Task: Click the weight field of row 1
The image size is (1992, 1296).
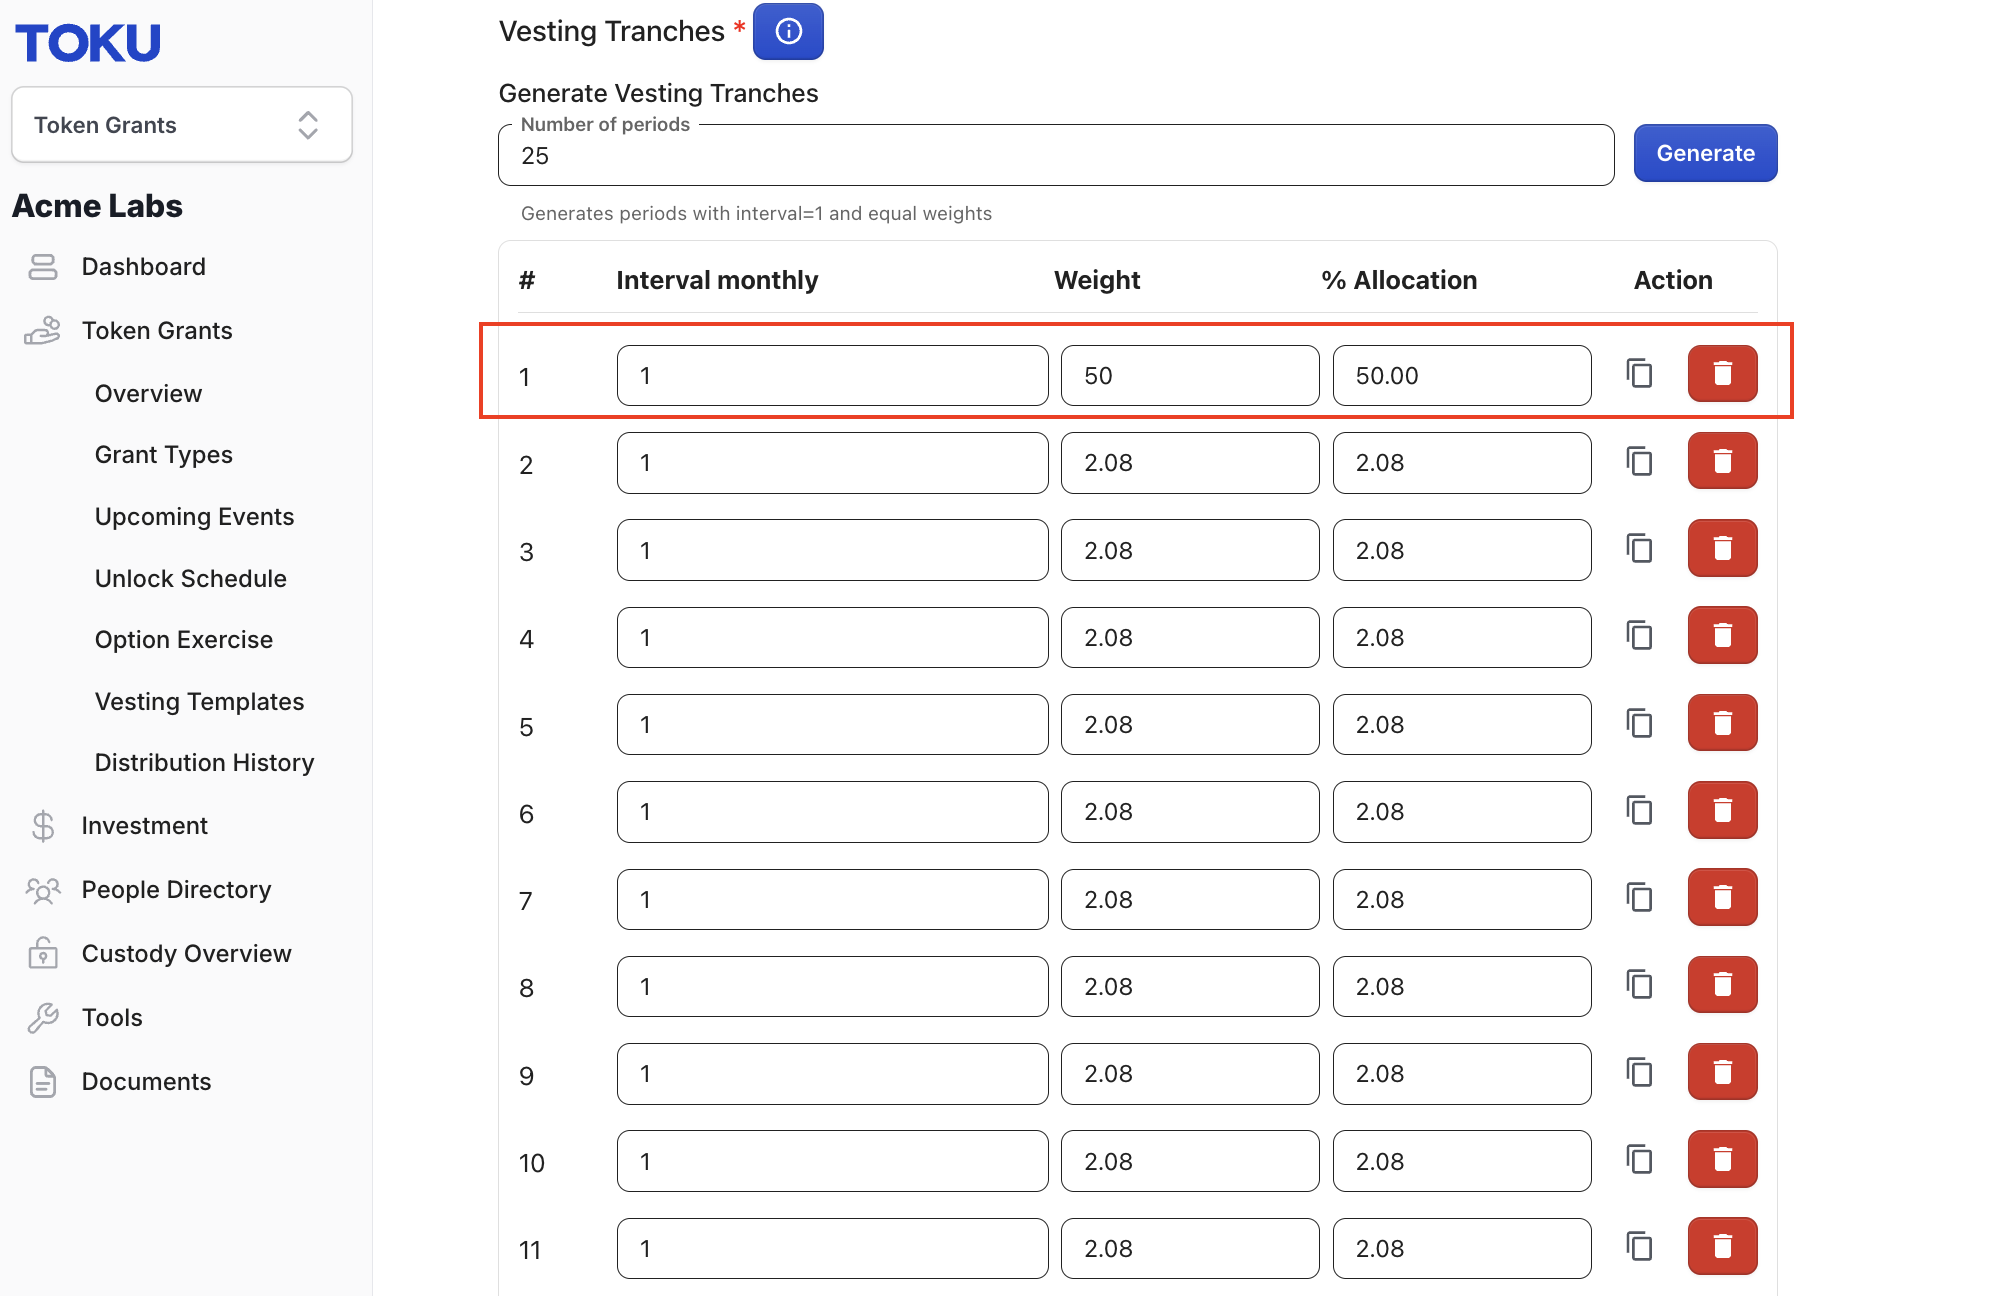Action: (x=1190, y=376)
